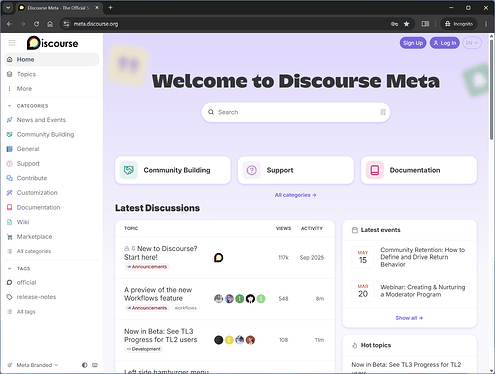Image resolution: width=495 pixels, height=374 pixels.
Task: Click the browser home icon
Action: coord(50,24)
